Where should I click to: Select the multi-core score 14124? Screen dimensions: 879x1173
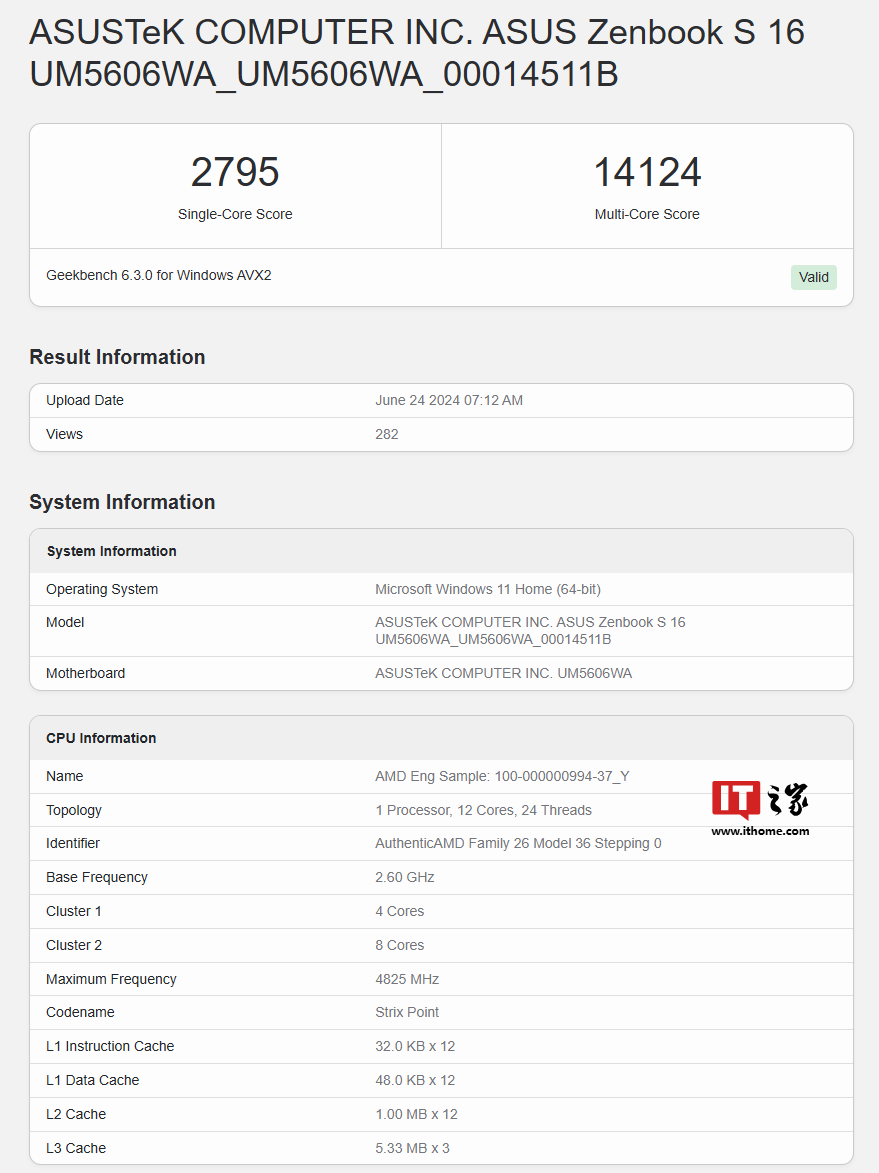(647, 172)
